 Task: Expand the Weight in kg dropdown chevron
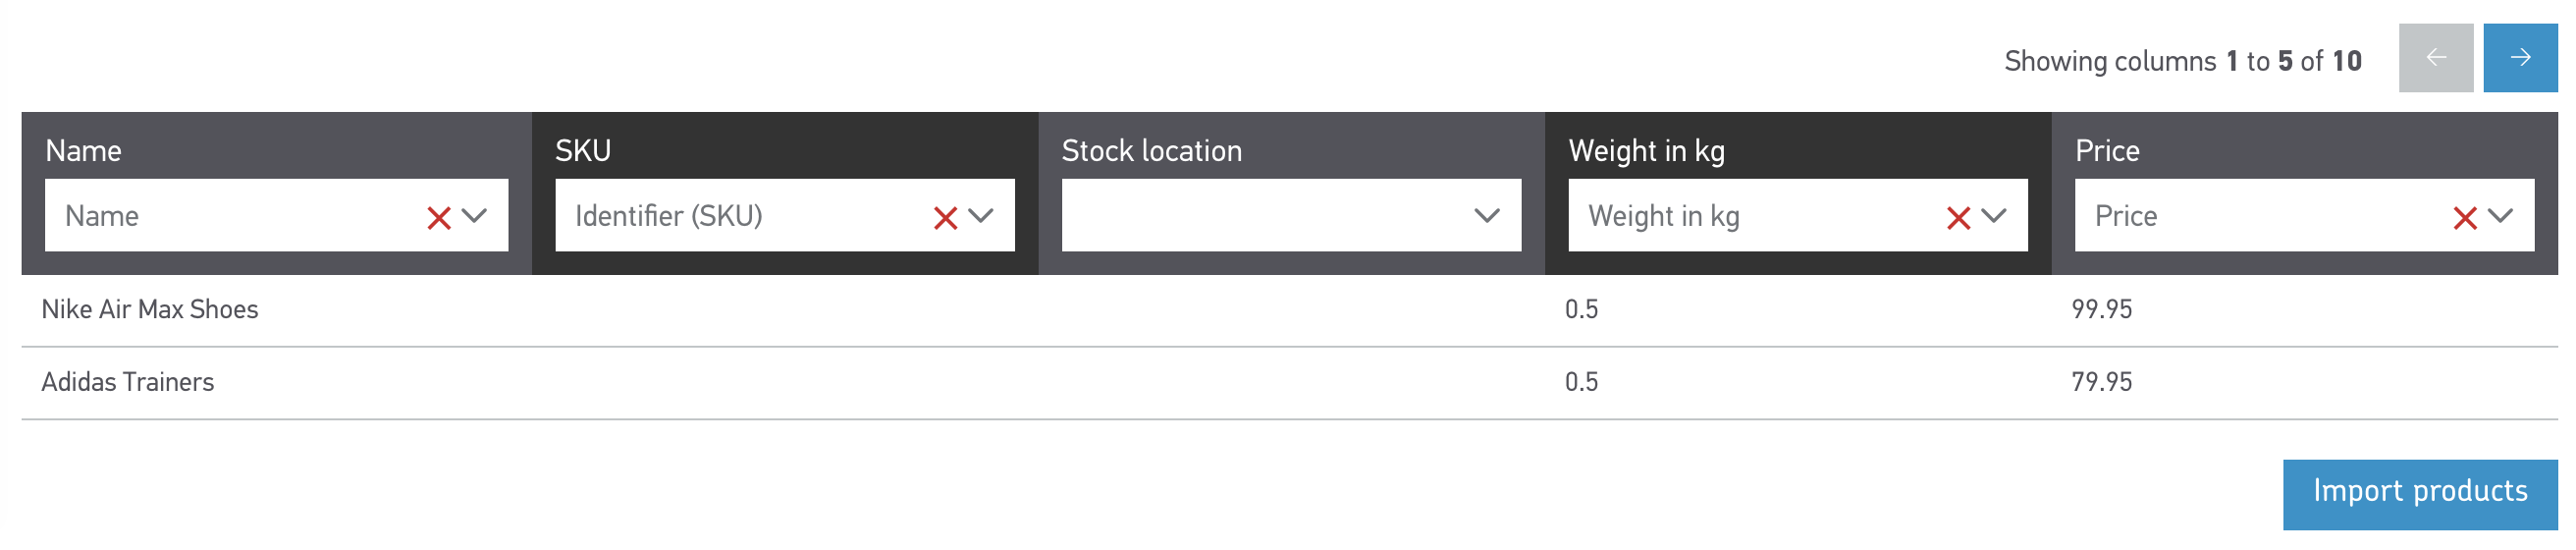1994,216
